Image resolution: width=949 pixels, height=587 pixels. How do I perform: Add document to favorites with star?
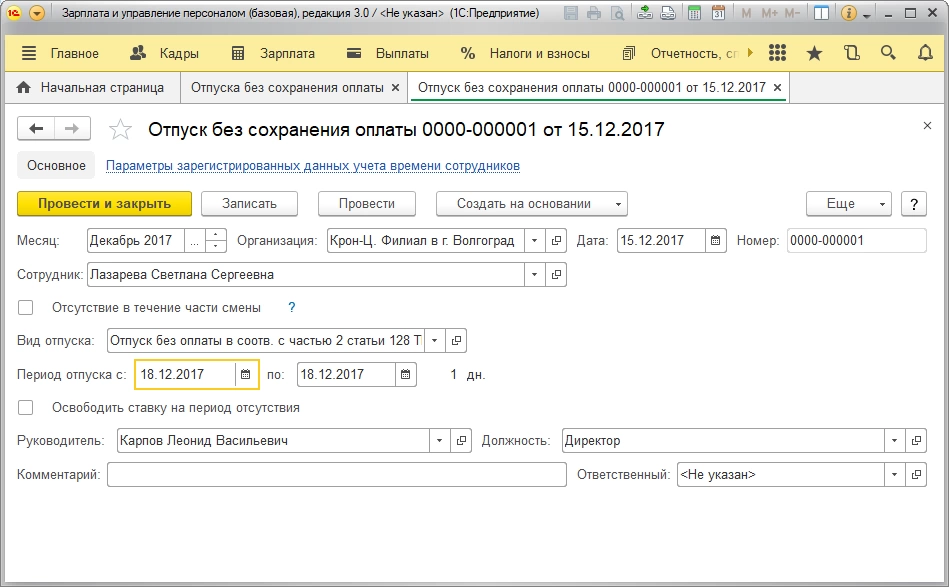[x=120, y=130]
